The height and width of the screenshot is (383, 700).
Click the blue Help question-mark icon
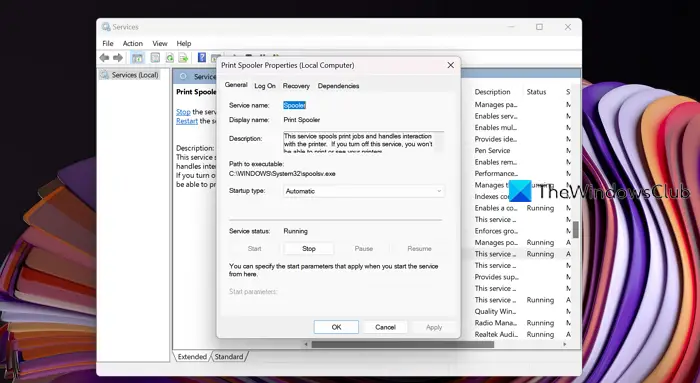coord(202,58)
